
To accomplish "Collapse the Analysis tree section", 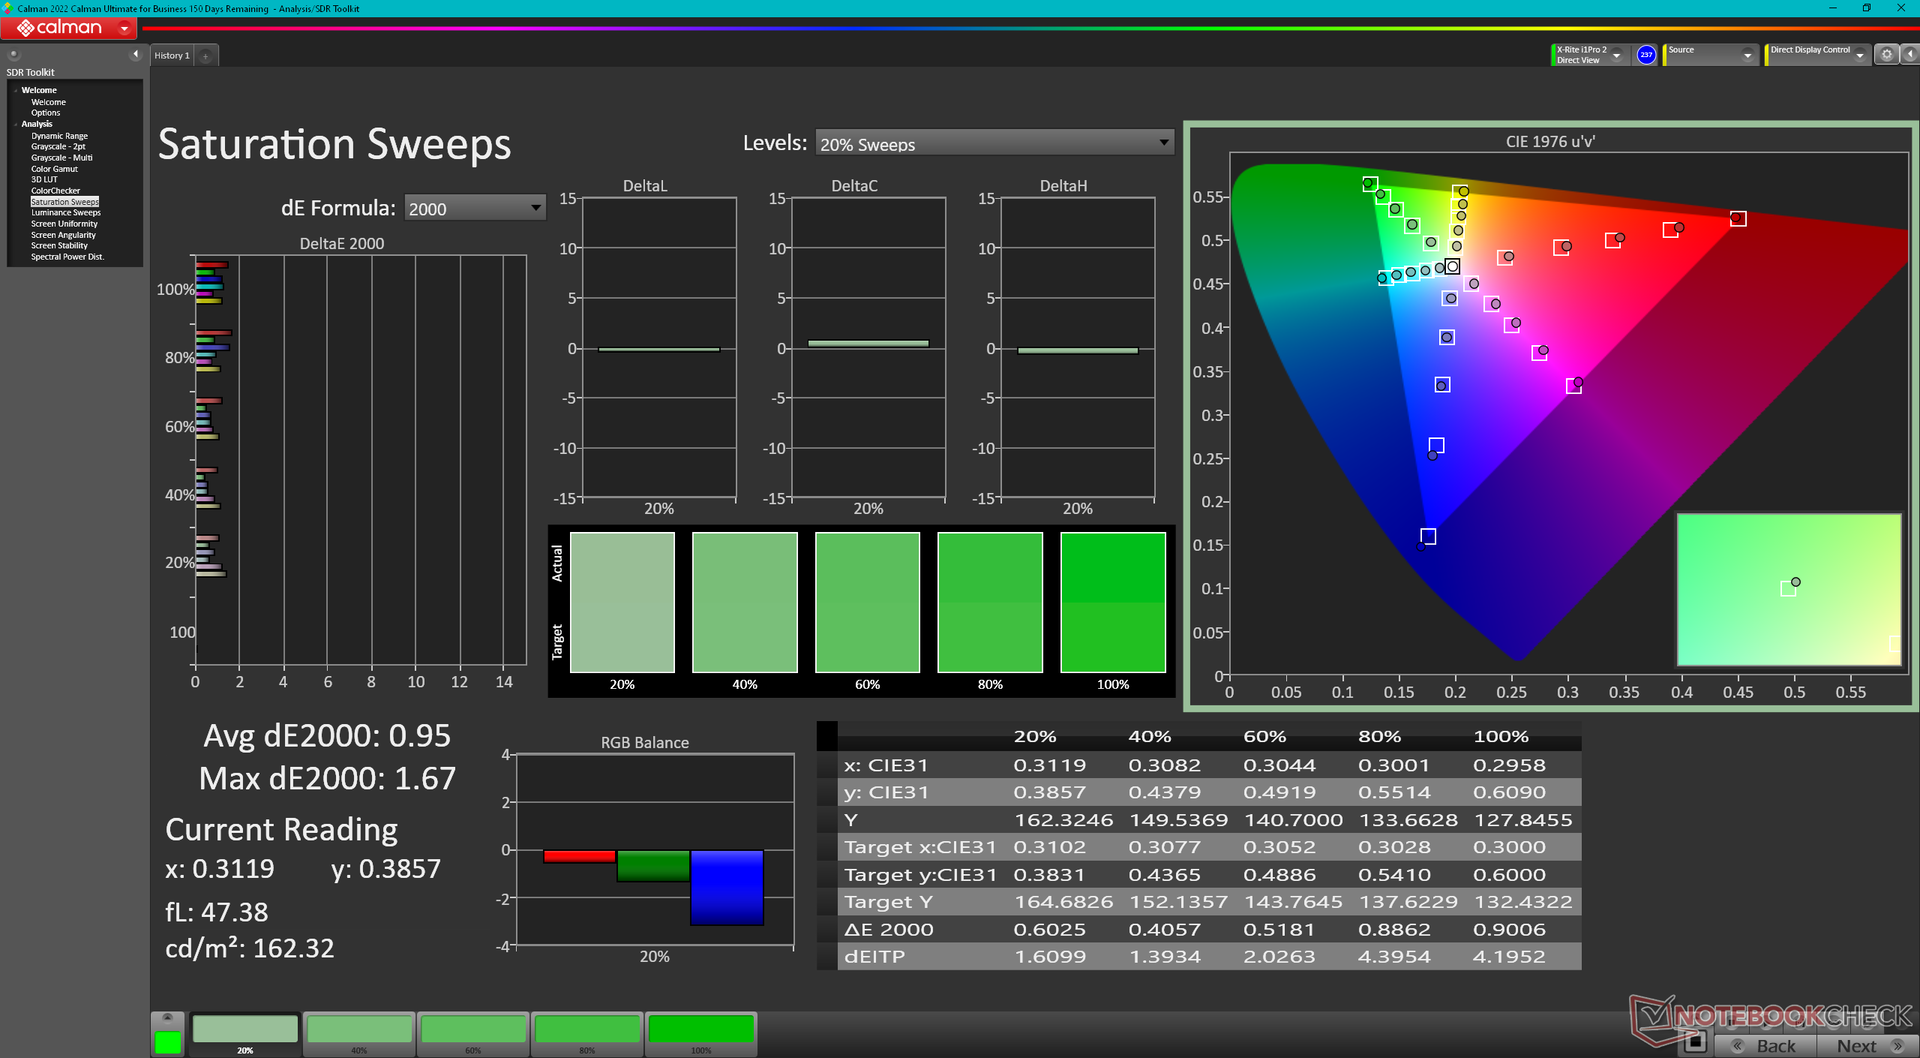I will coord(16,124).
